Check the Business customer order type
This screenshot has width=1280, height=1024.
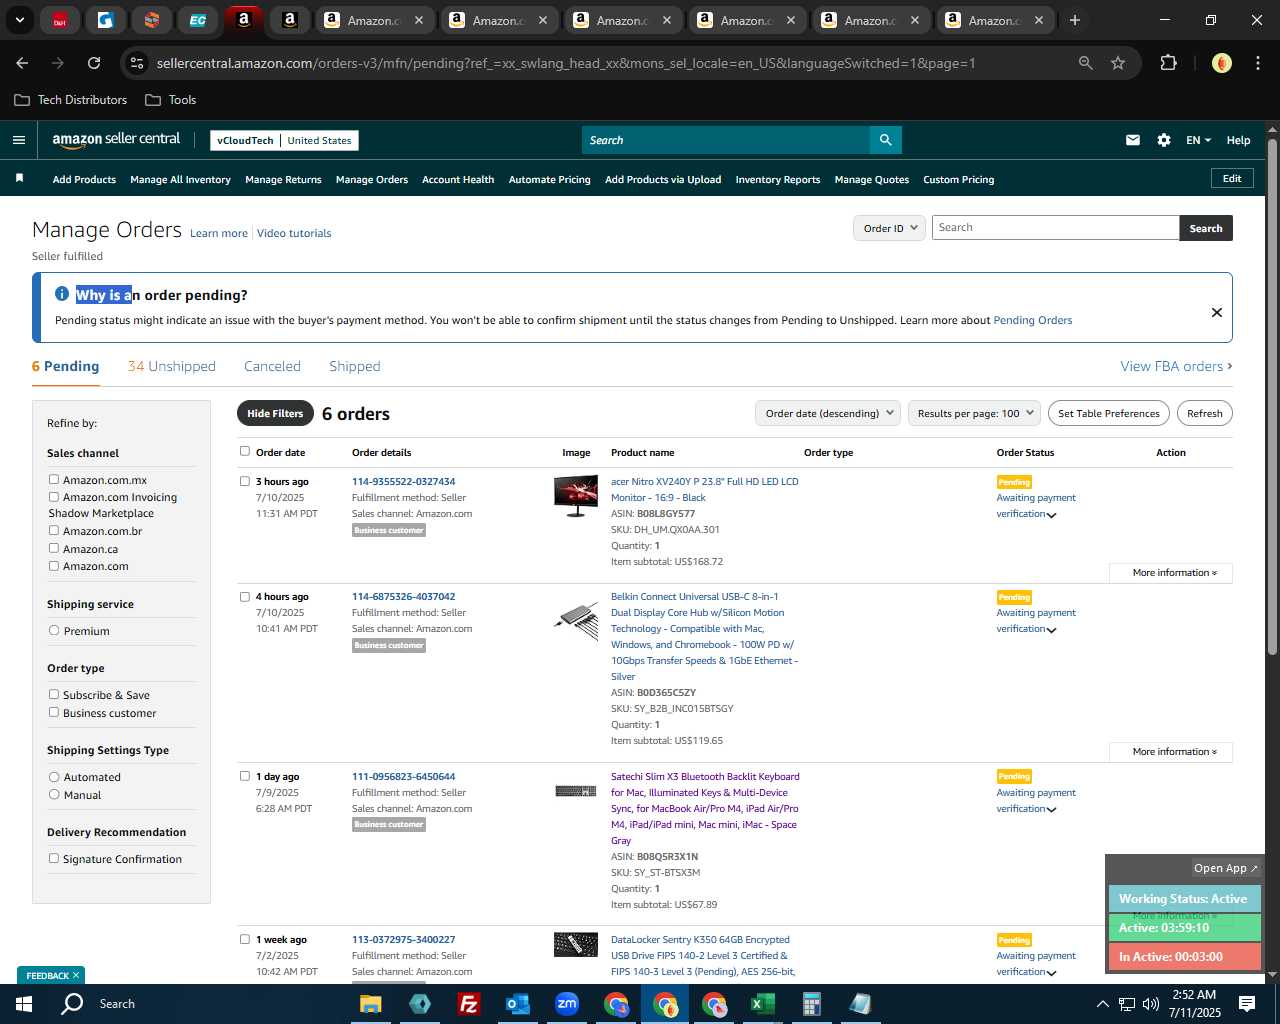coord(54,712)
